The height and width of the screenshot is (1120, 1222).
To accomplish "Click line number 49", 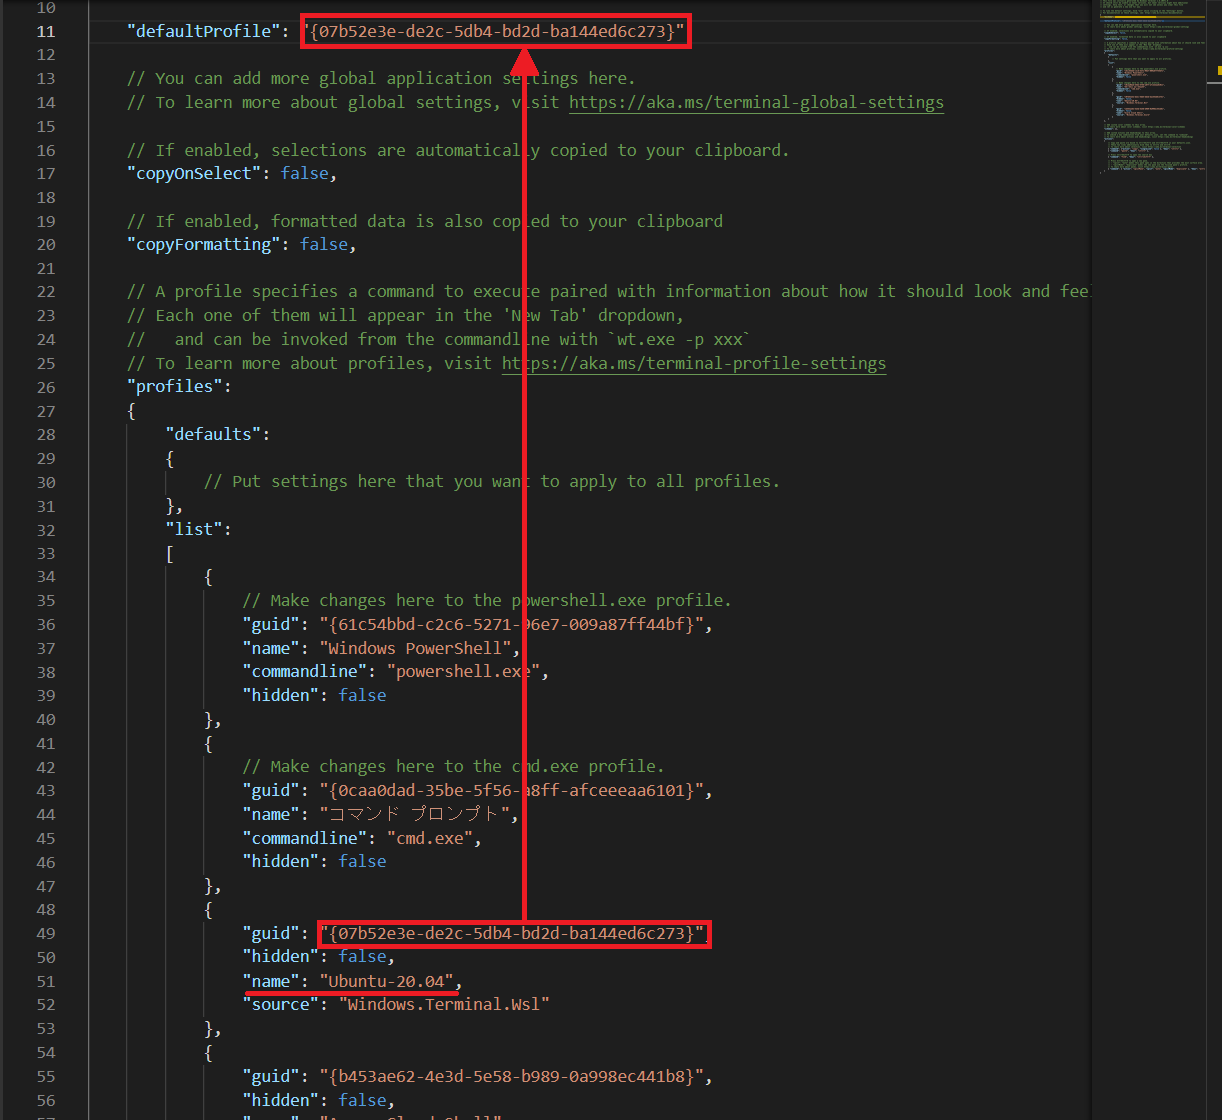I will tap(45, 933).
